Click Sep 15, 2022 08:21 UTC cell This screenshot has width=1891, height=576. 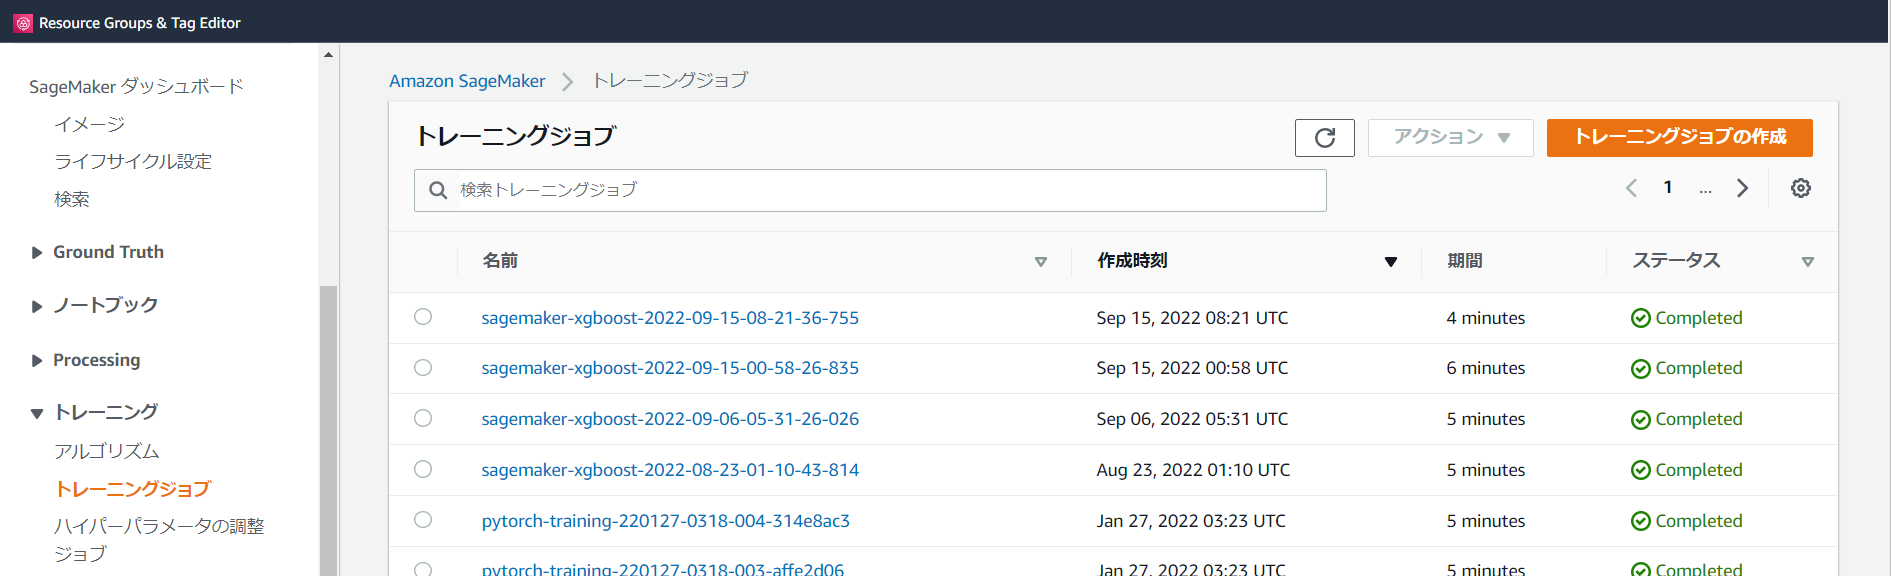1192,318
